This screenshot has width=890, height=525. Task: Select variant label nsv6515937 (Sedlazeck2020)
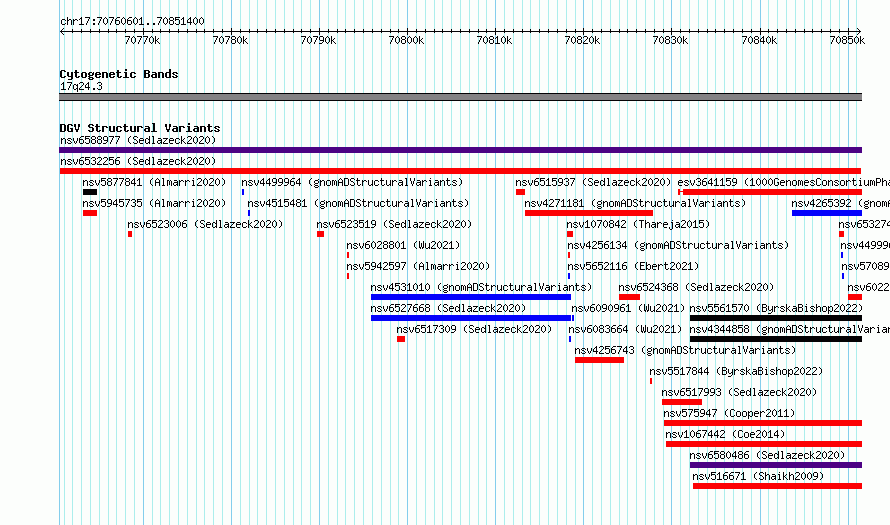coord(593,182)
